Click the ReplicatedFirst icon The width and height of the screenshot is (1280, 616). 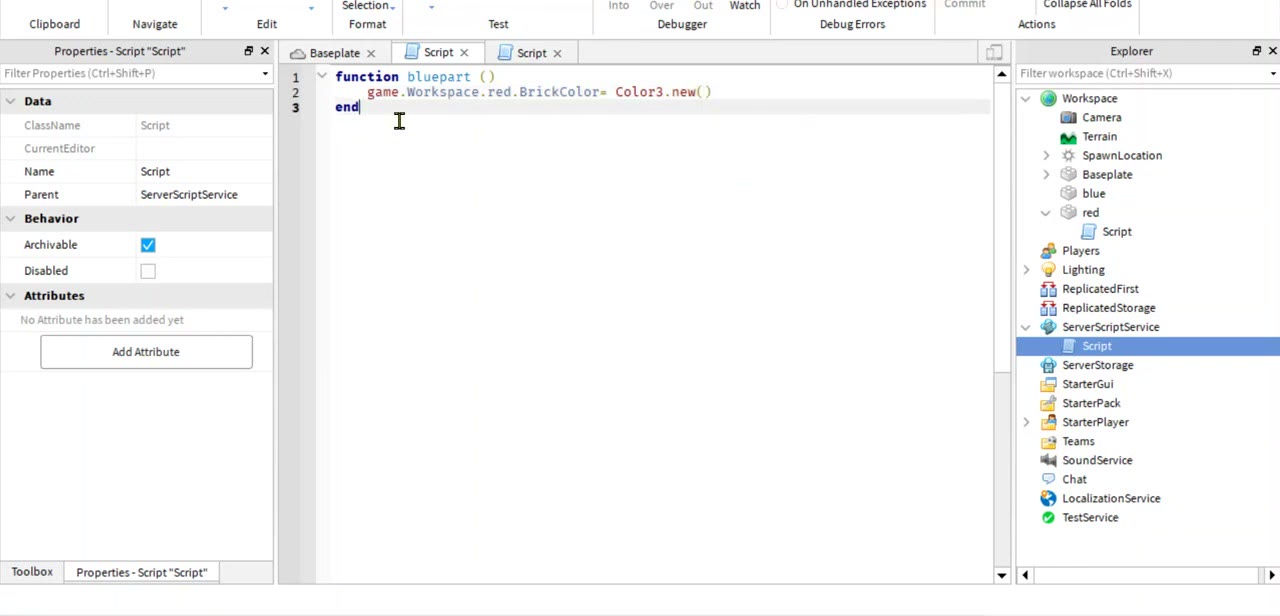tap(1048, 289)
